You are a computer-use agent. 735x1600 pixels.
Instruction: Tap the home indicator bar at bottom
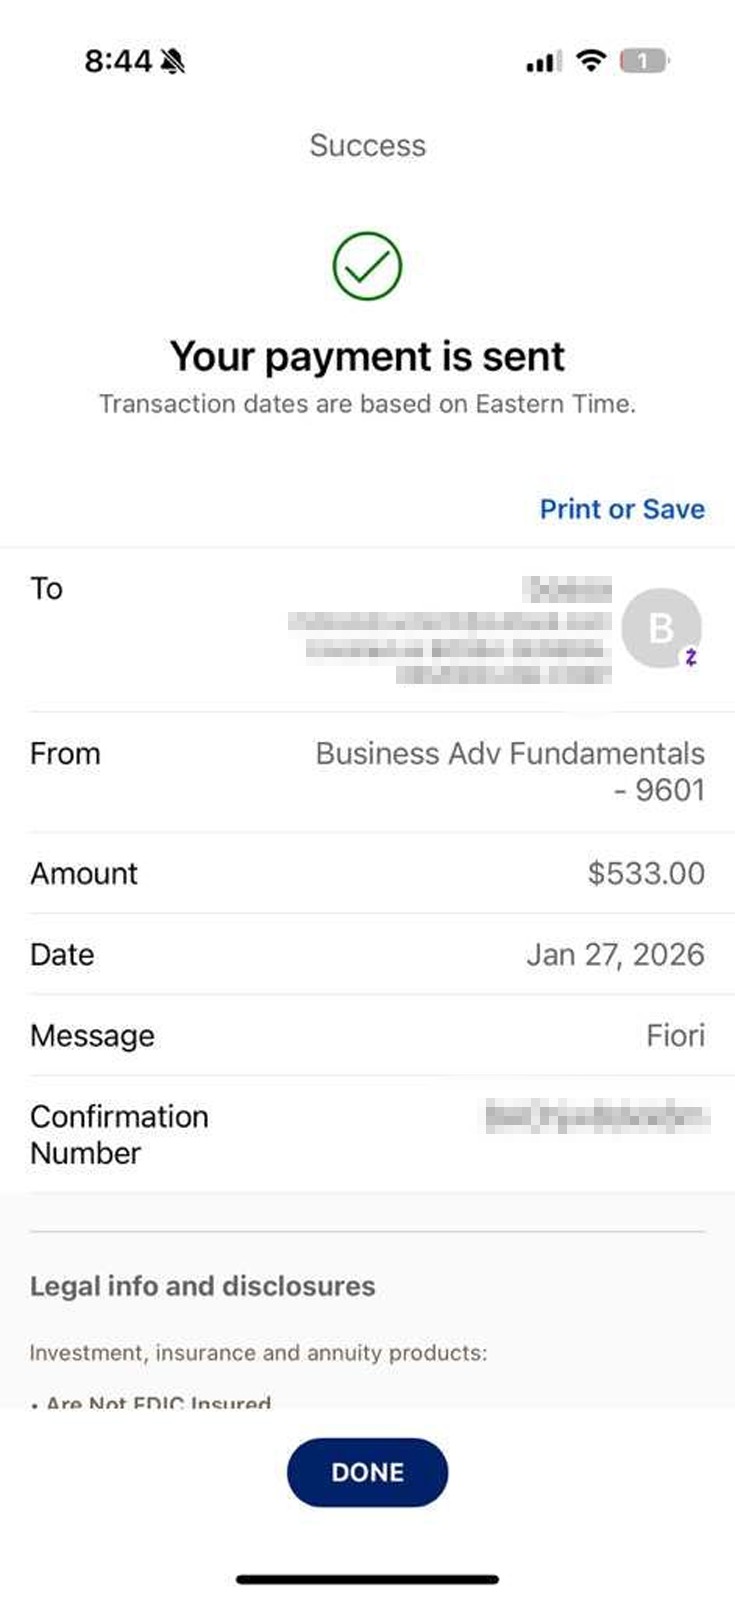pyautogui.click(x=367, y=1579)
